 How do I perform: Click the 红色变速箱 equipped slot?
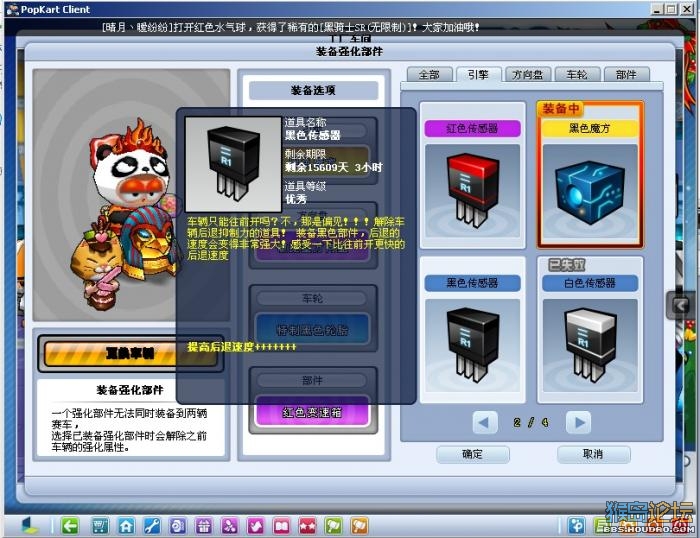point(312,413)
